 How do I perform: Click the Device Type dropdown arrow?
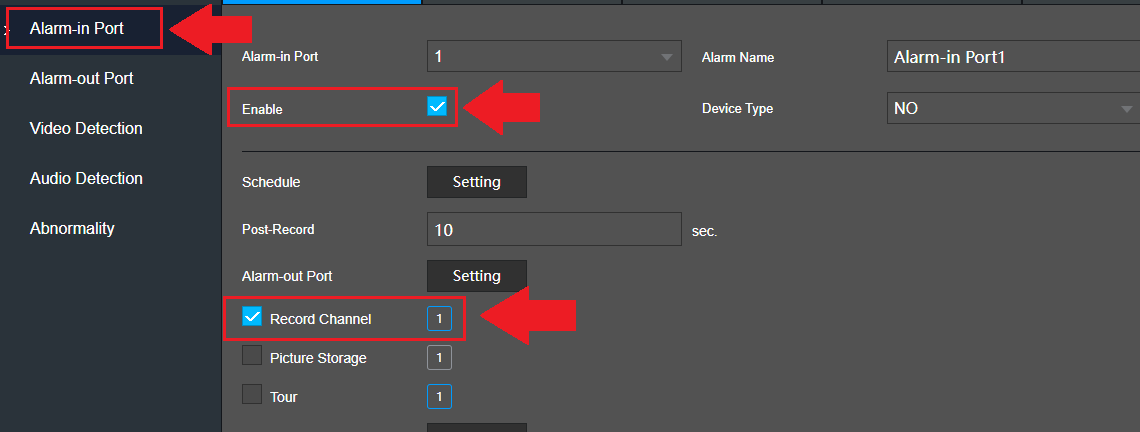pos(1127,108)
